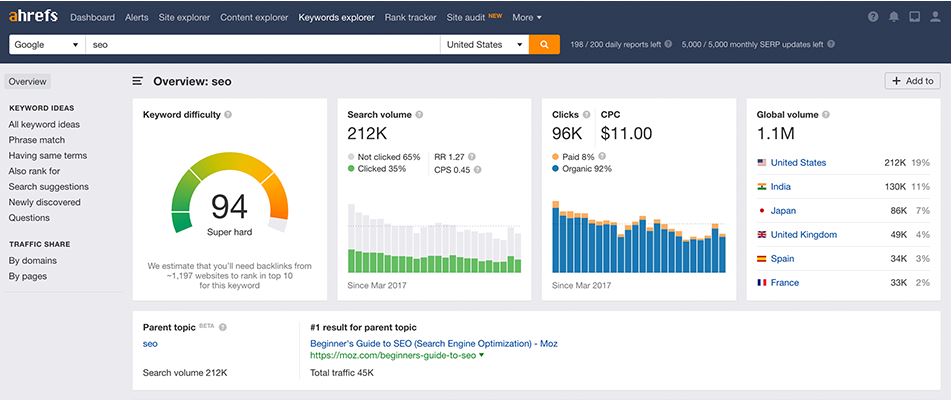This screenshot has width=952, height=400.
Task: Click the keyword difficulty gauge showing 94
Action: [x=230, y=194]
